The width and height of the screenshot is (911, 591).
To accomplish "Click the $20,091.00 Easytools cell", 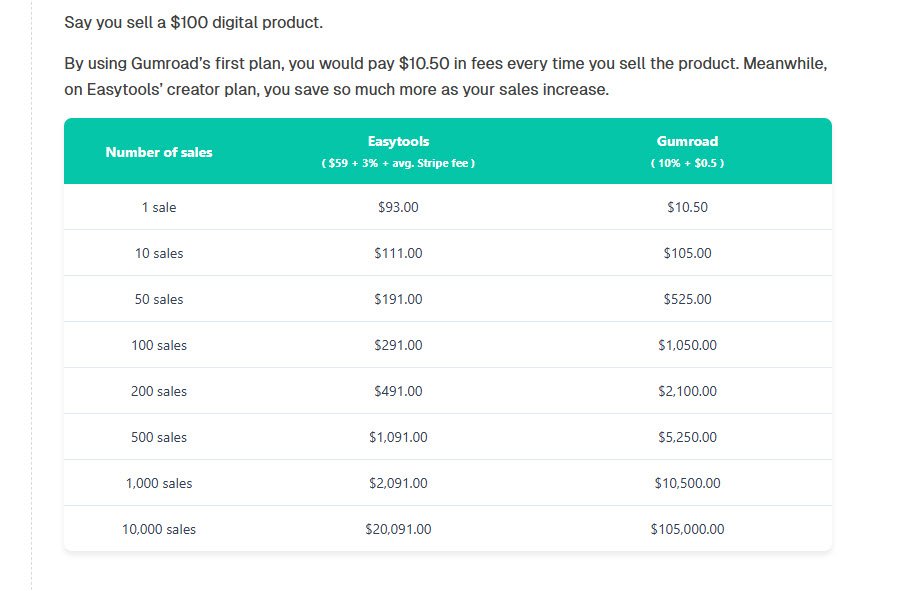I will [398, 529].
